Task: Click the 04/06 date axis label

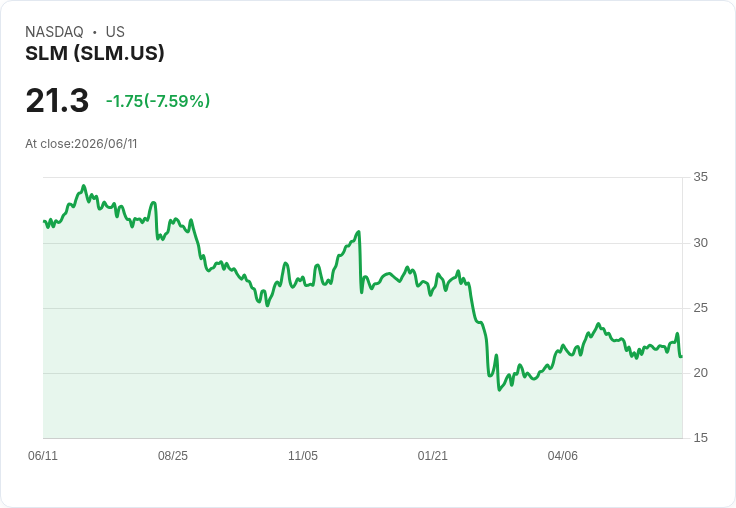Action: tap(563, 455)
